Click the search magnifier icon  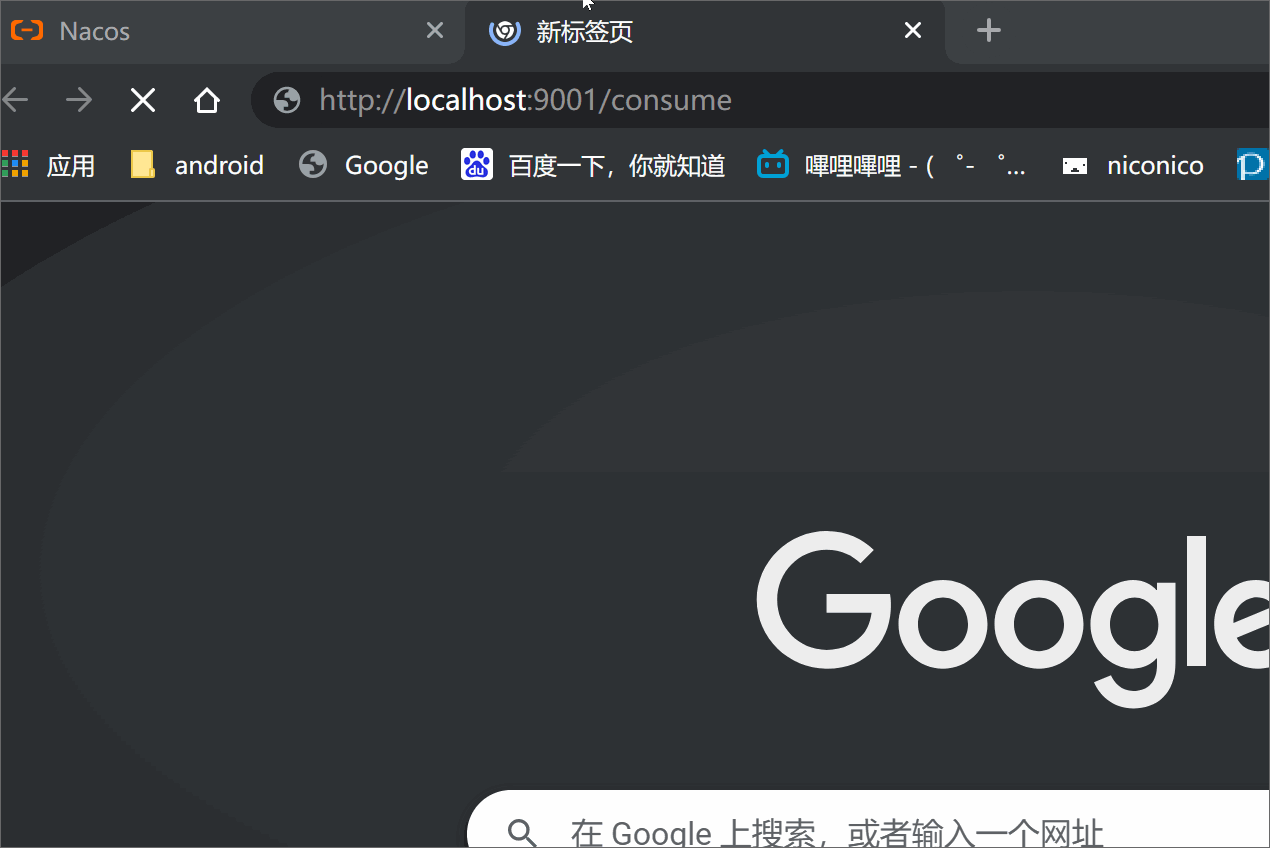tap(521, 832)
